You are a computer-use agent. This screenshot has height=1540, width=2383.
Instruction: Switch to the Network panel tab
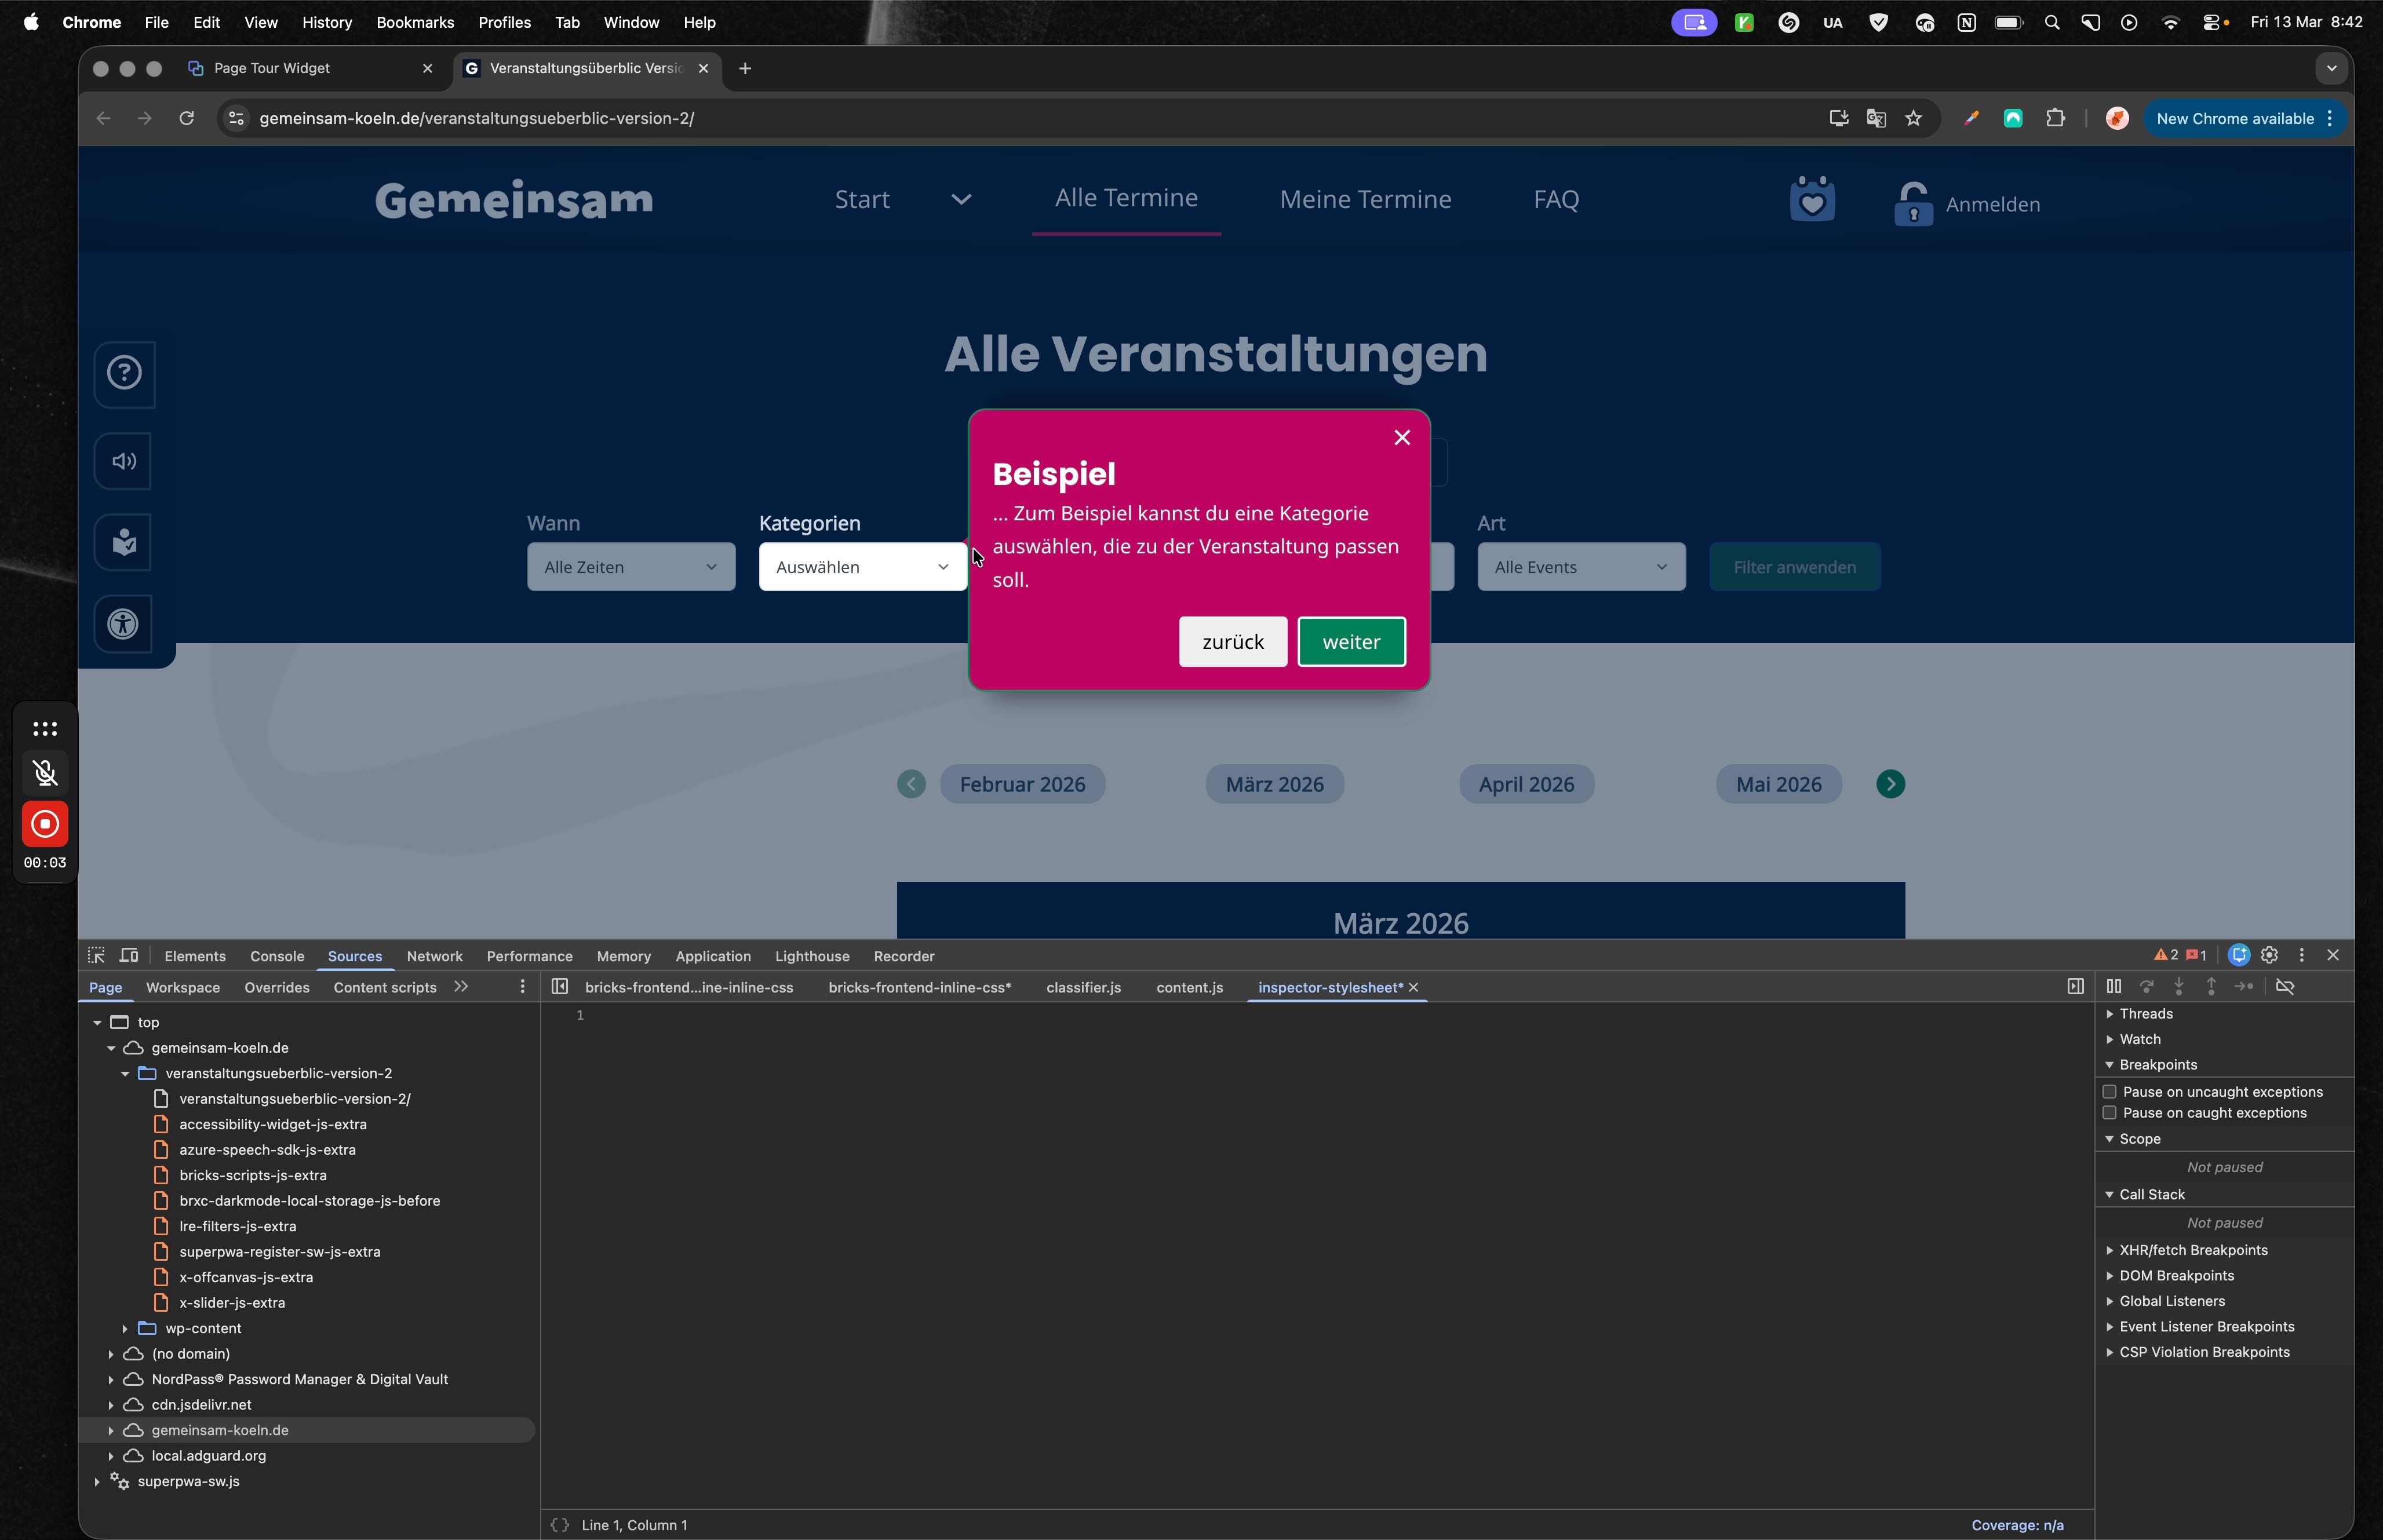coord(434,956)
